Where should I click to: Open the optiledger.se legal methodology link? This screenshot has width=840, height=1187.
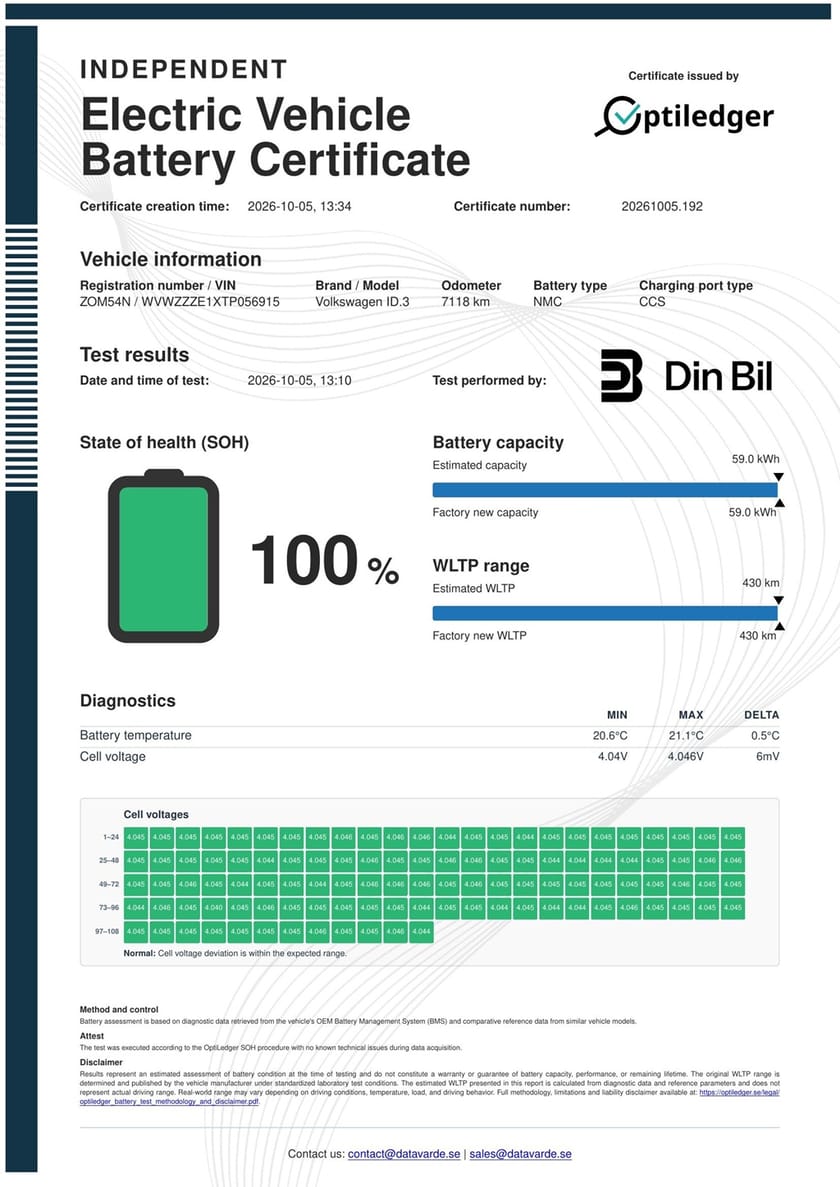pyautogui.click(x=429, y=1097)
